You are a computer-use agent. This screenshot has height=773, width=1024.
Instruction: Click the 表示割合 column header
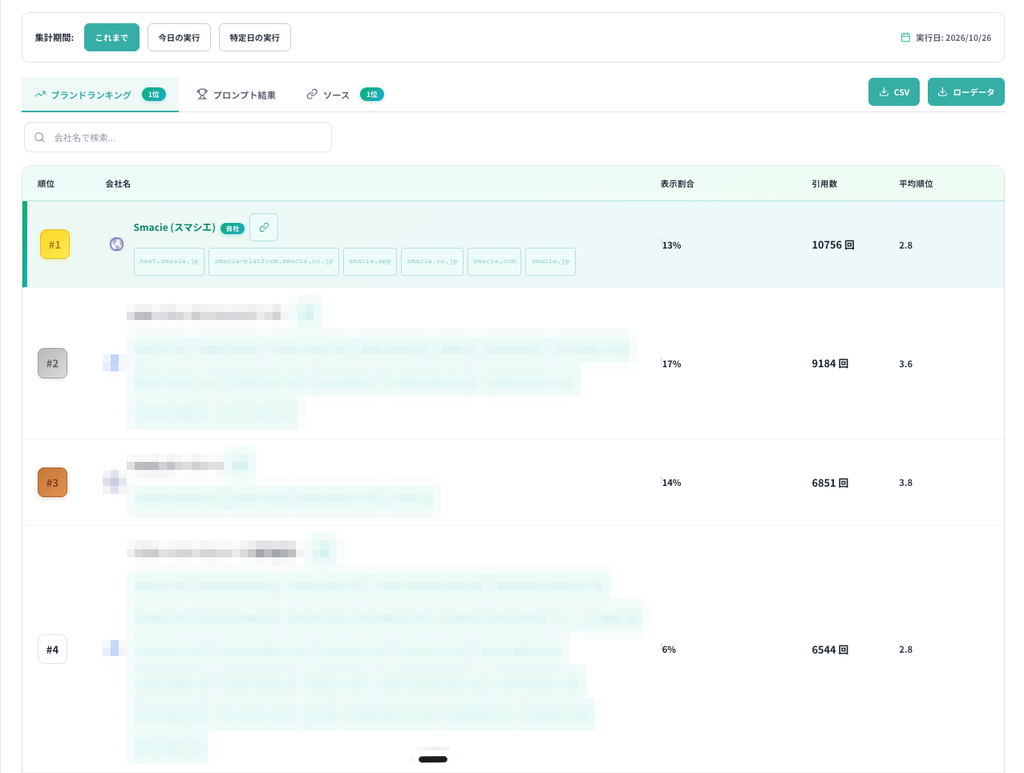(677, 183)
